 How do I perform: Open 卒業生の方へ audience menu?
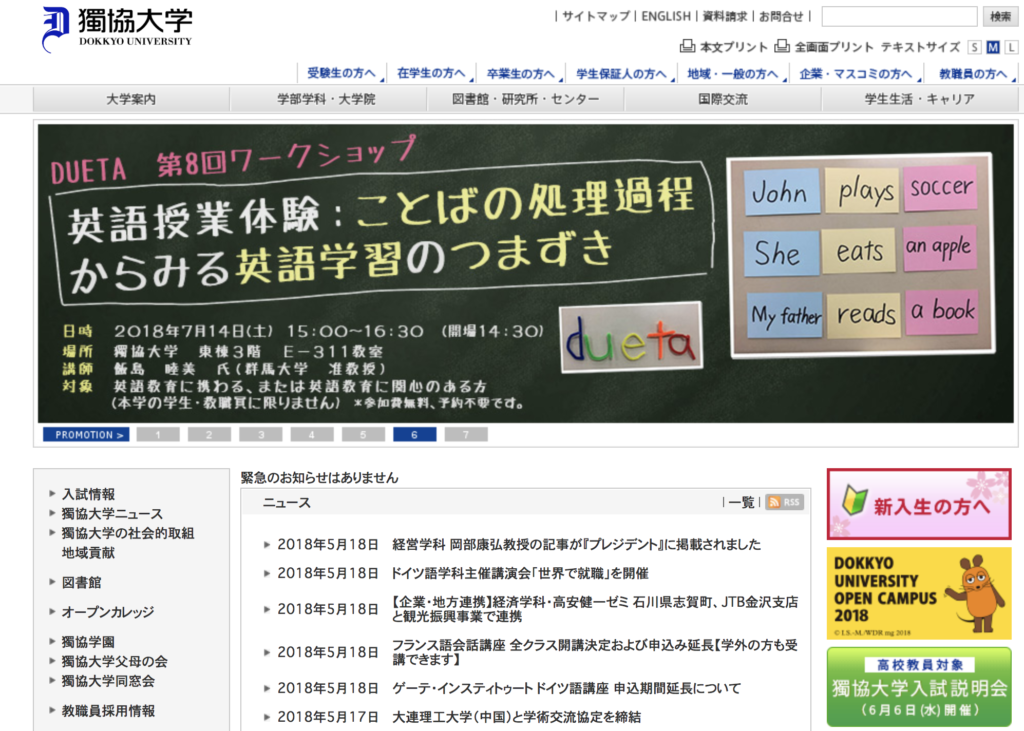(520, 73)
